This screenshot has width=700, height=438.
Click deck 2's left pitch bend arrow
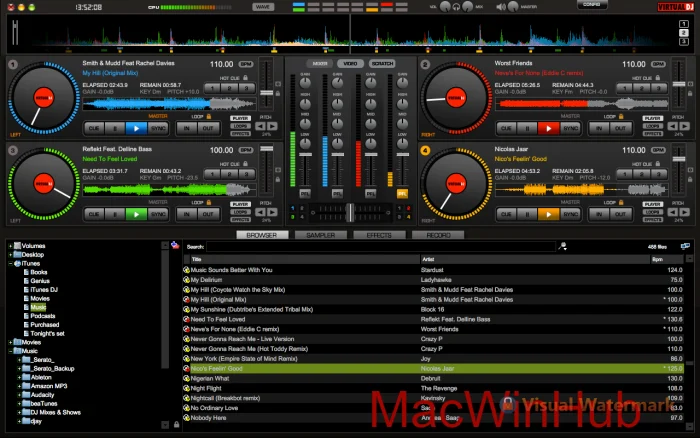point(672,126)
